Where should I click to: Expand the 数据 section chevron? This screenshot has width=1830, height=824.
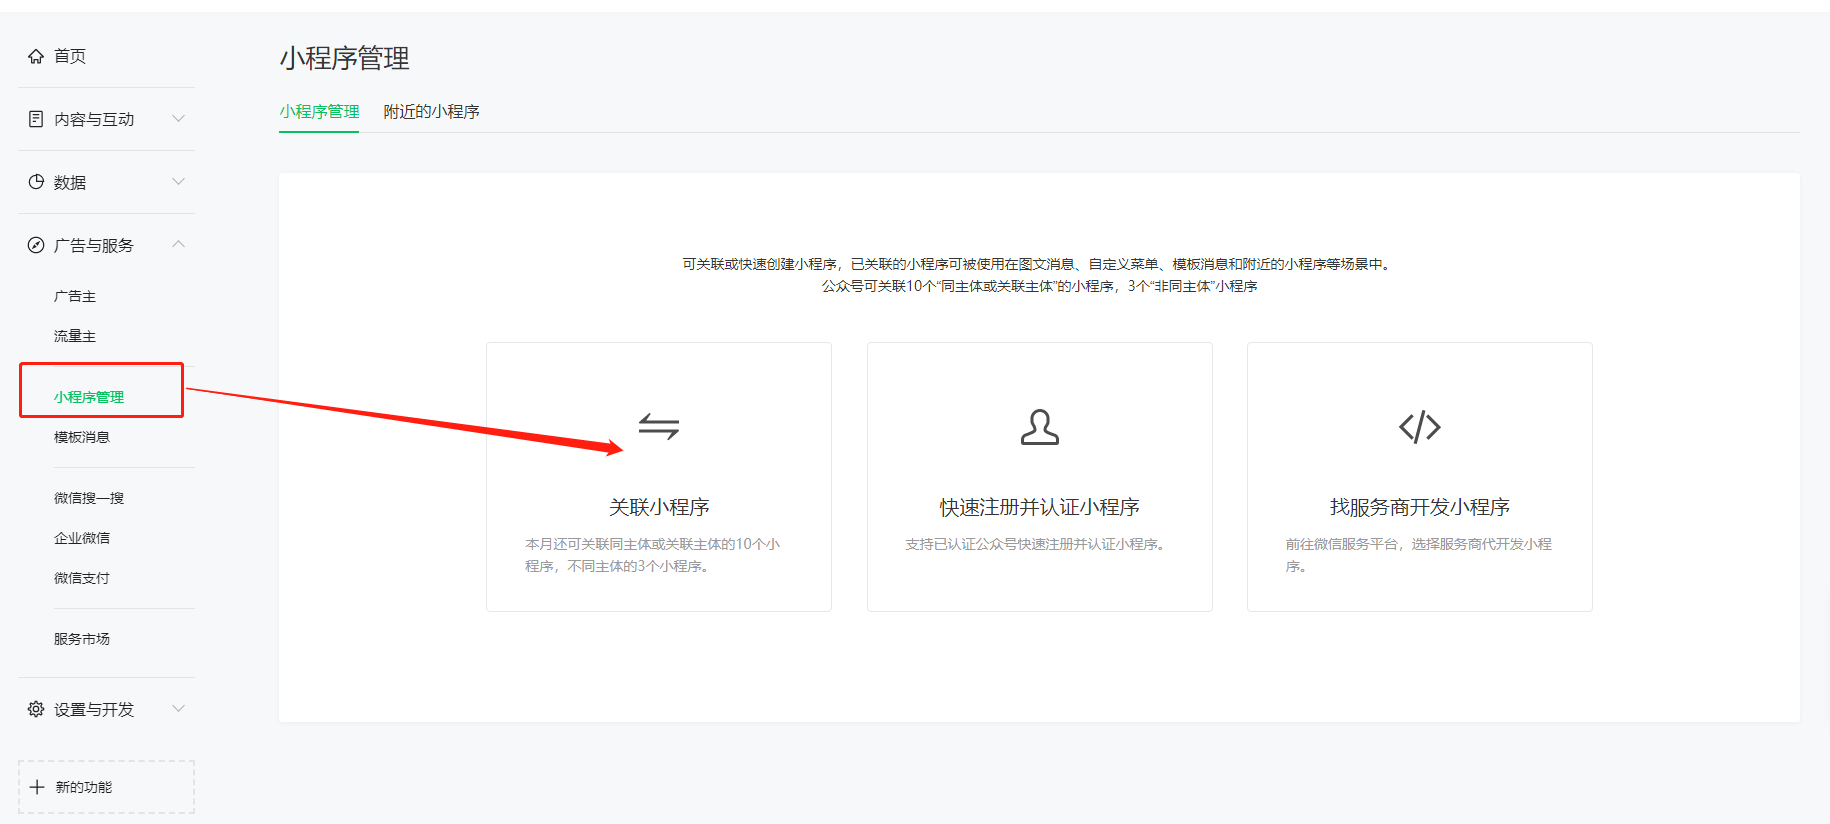179,181
